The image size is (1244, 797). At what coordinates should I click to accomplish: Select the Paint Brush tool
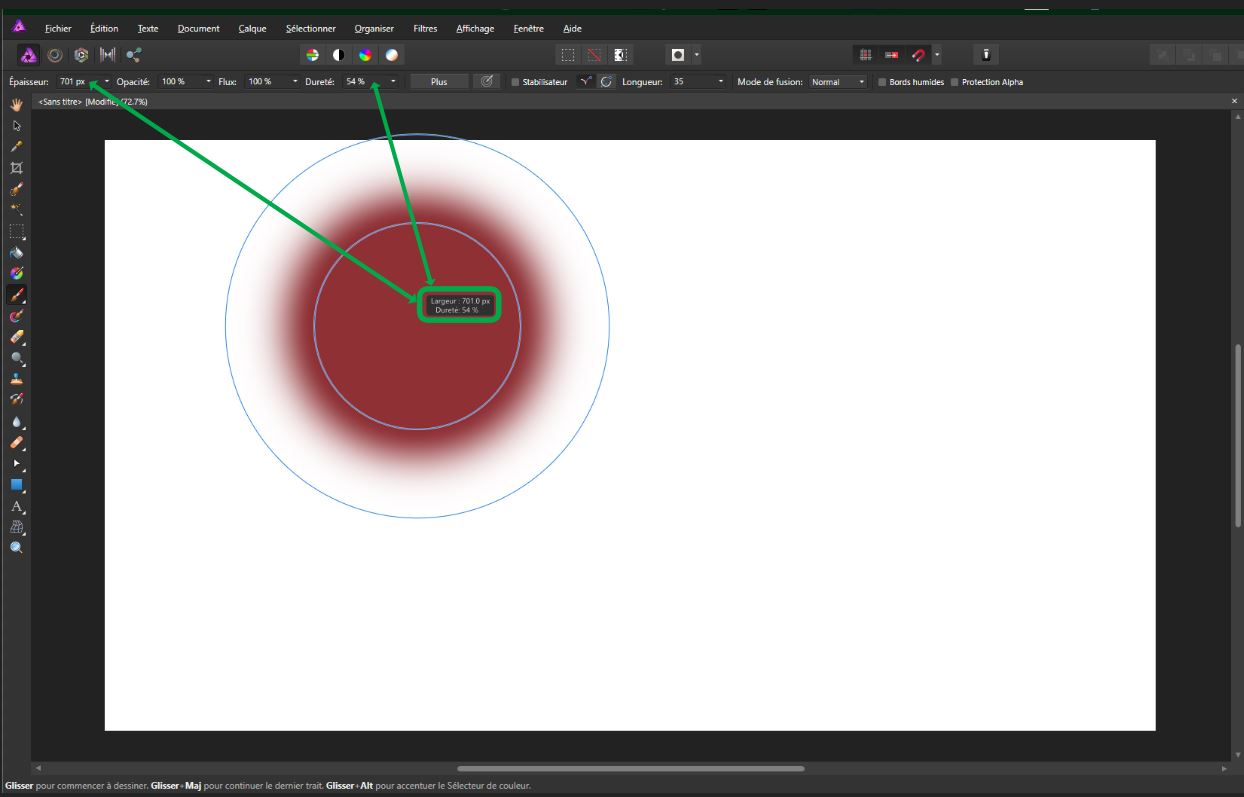point(17,295)
